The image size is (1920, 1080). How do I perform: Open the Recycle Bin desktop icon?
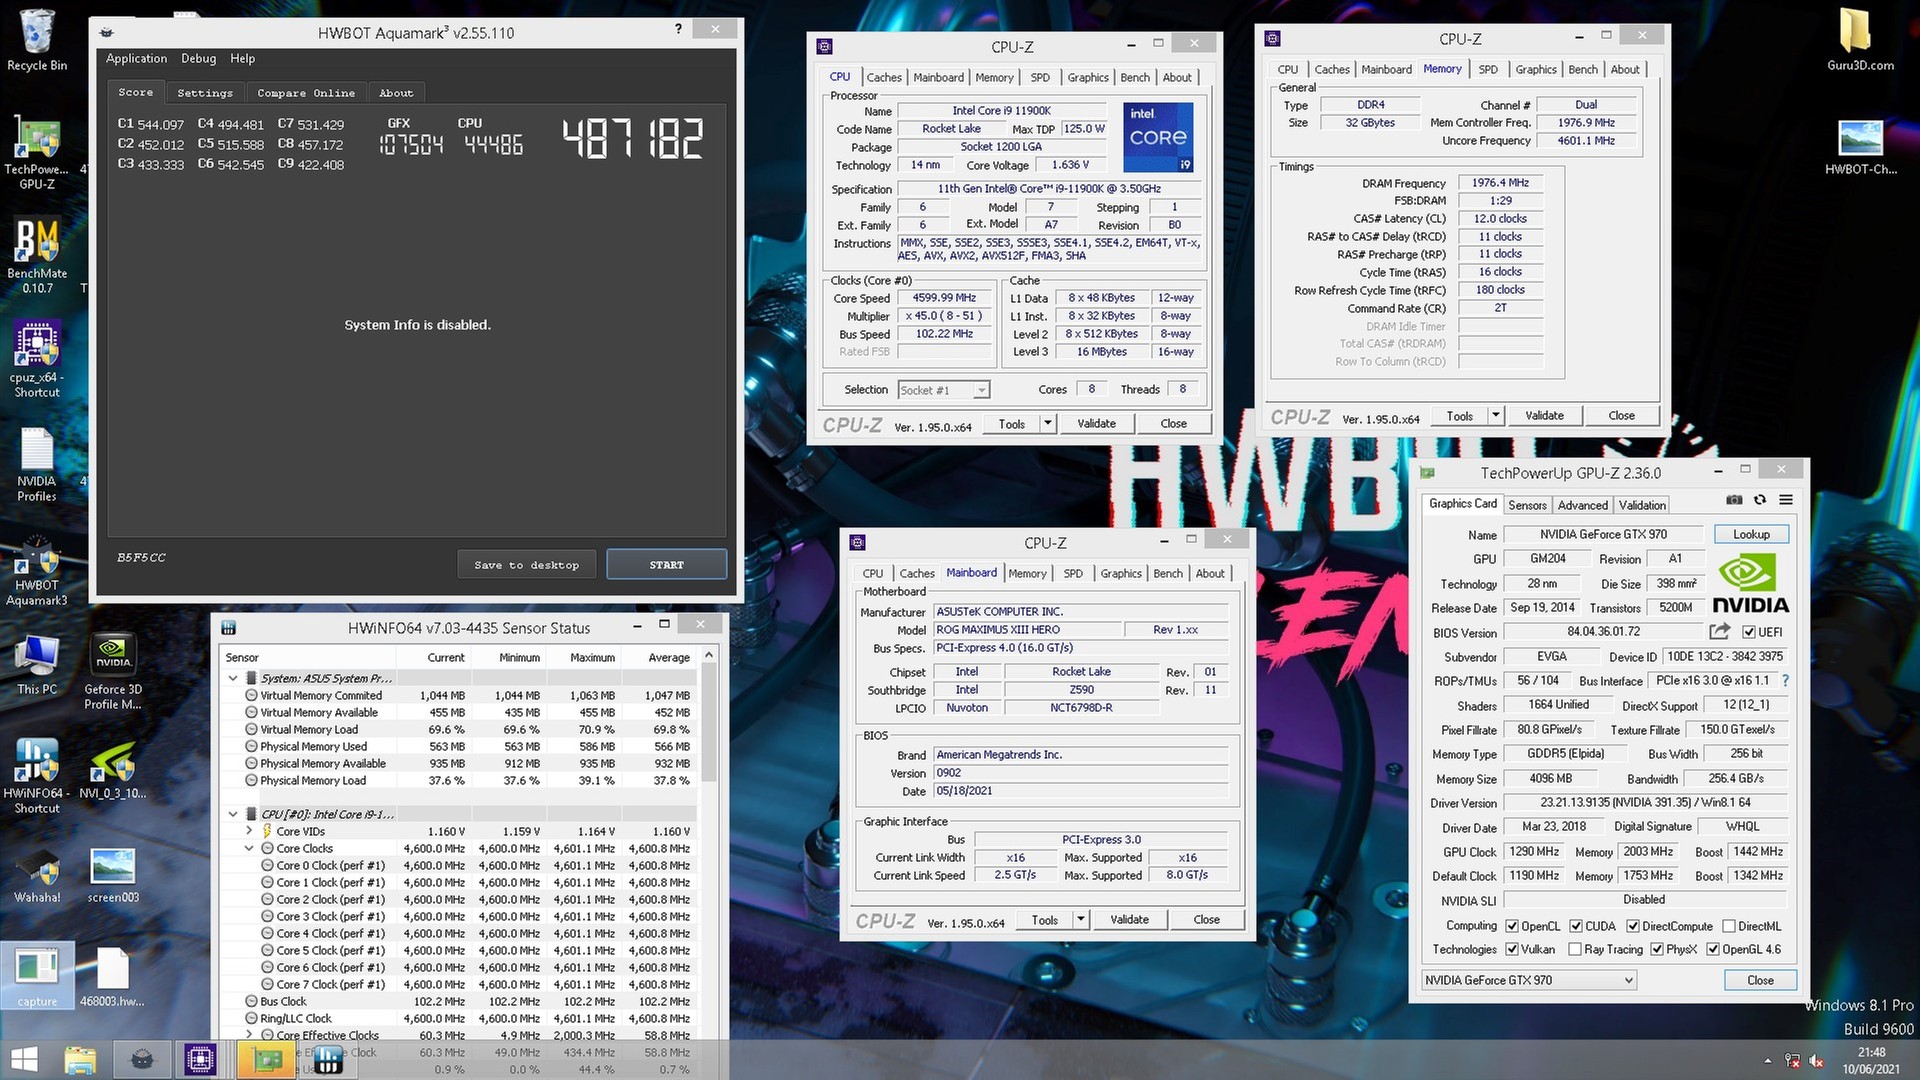coord(37,40)
